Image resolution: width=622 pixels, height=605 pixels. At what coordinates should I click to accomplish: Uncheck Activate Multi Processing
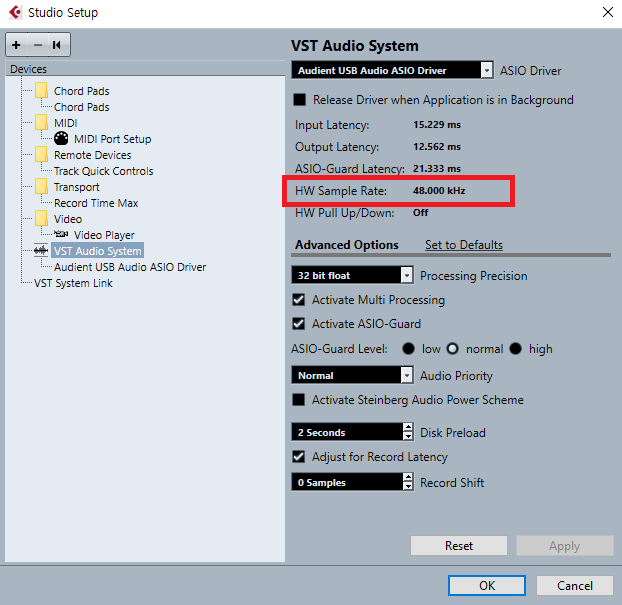pos(299,300)
